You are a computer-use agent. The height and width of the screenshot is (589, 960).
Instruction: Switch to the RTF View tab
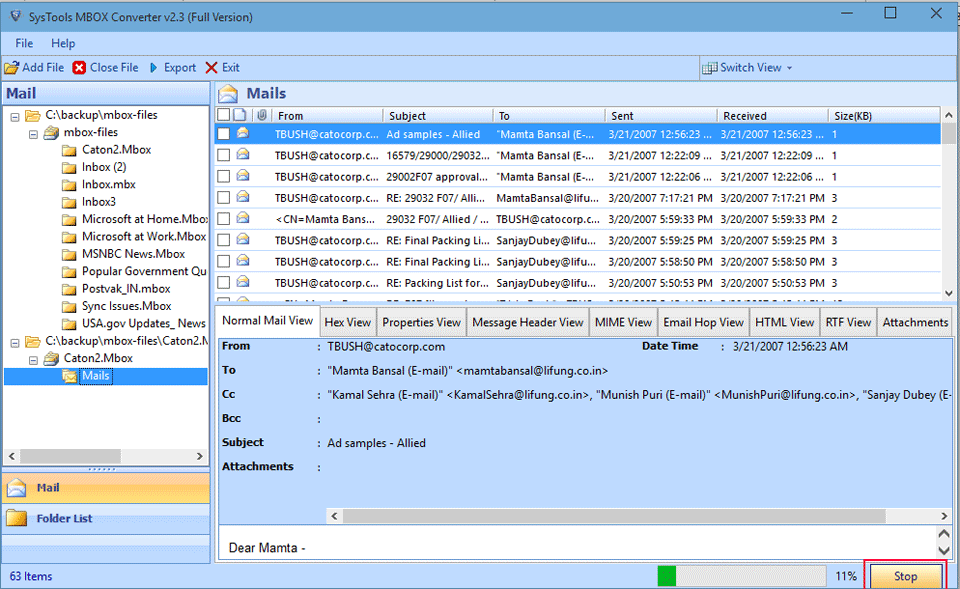[848, 322]
